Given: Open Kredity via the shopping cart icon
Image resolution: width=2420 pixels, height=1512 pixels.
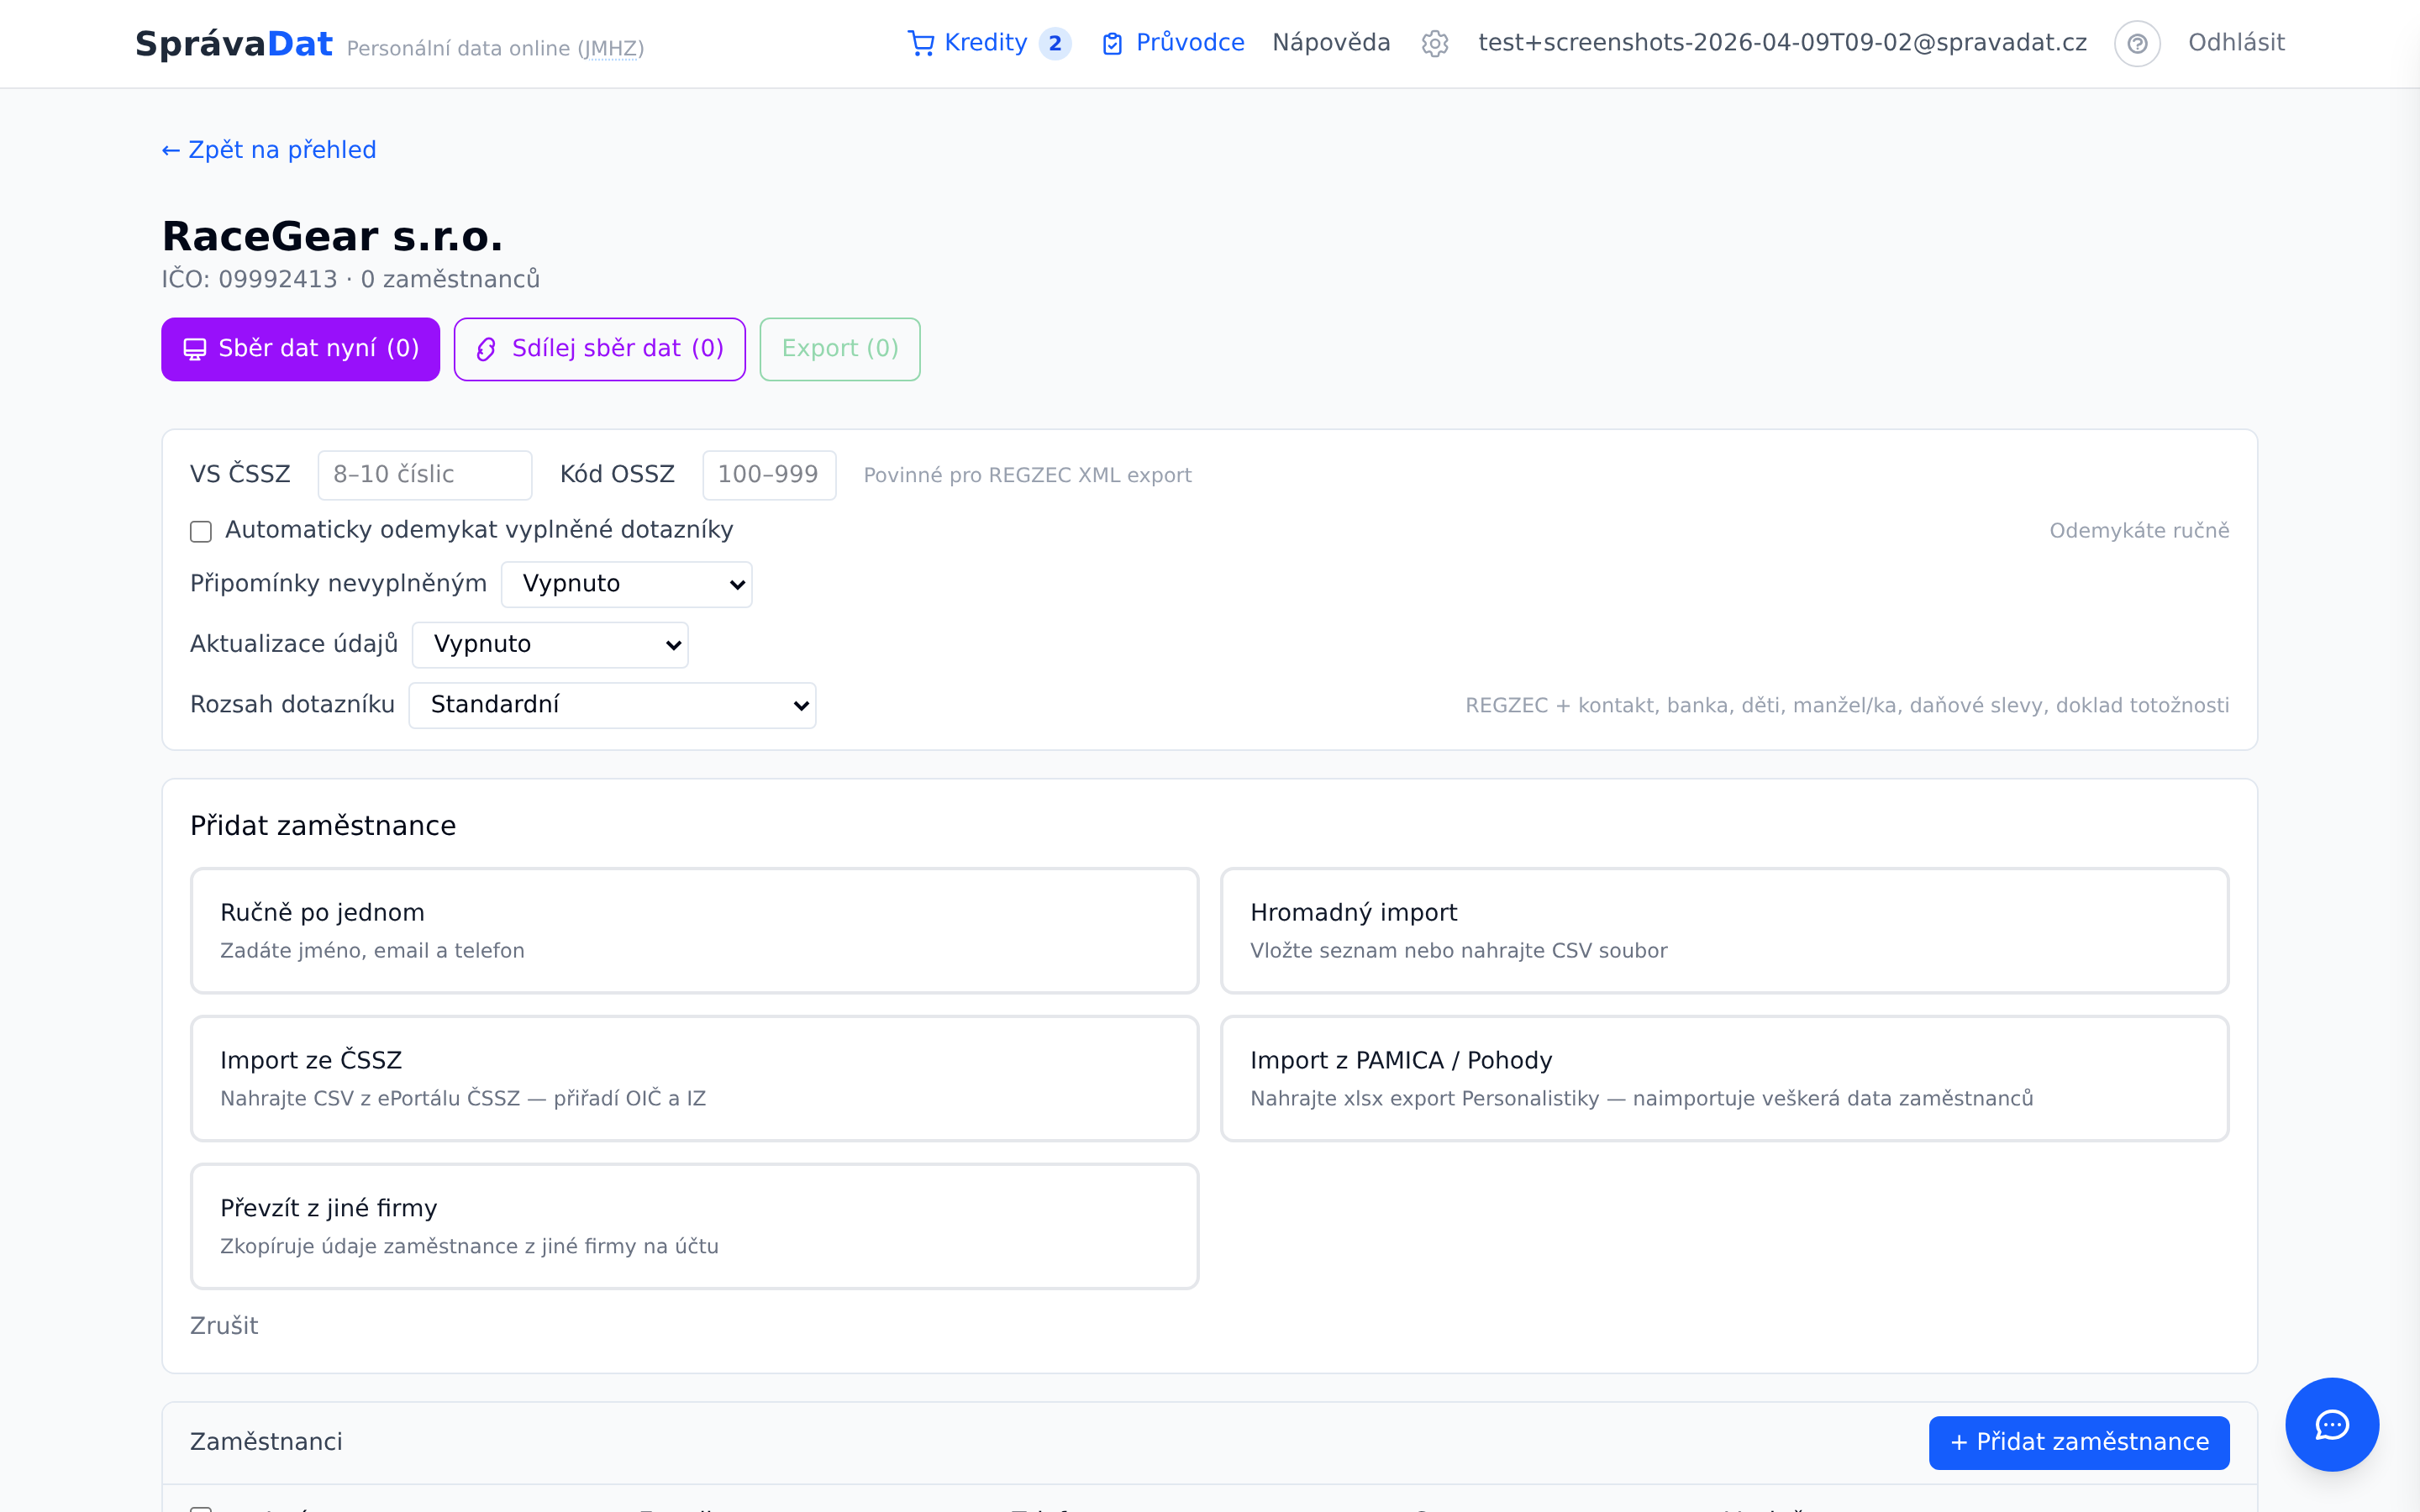Looking at the screenshot, I should point(920,43).
